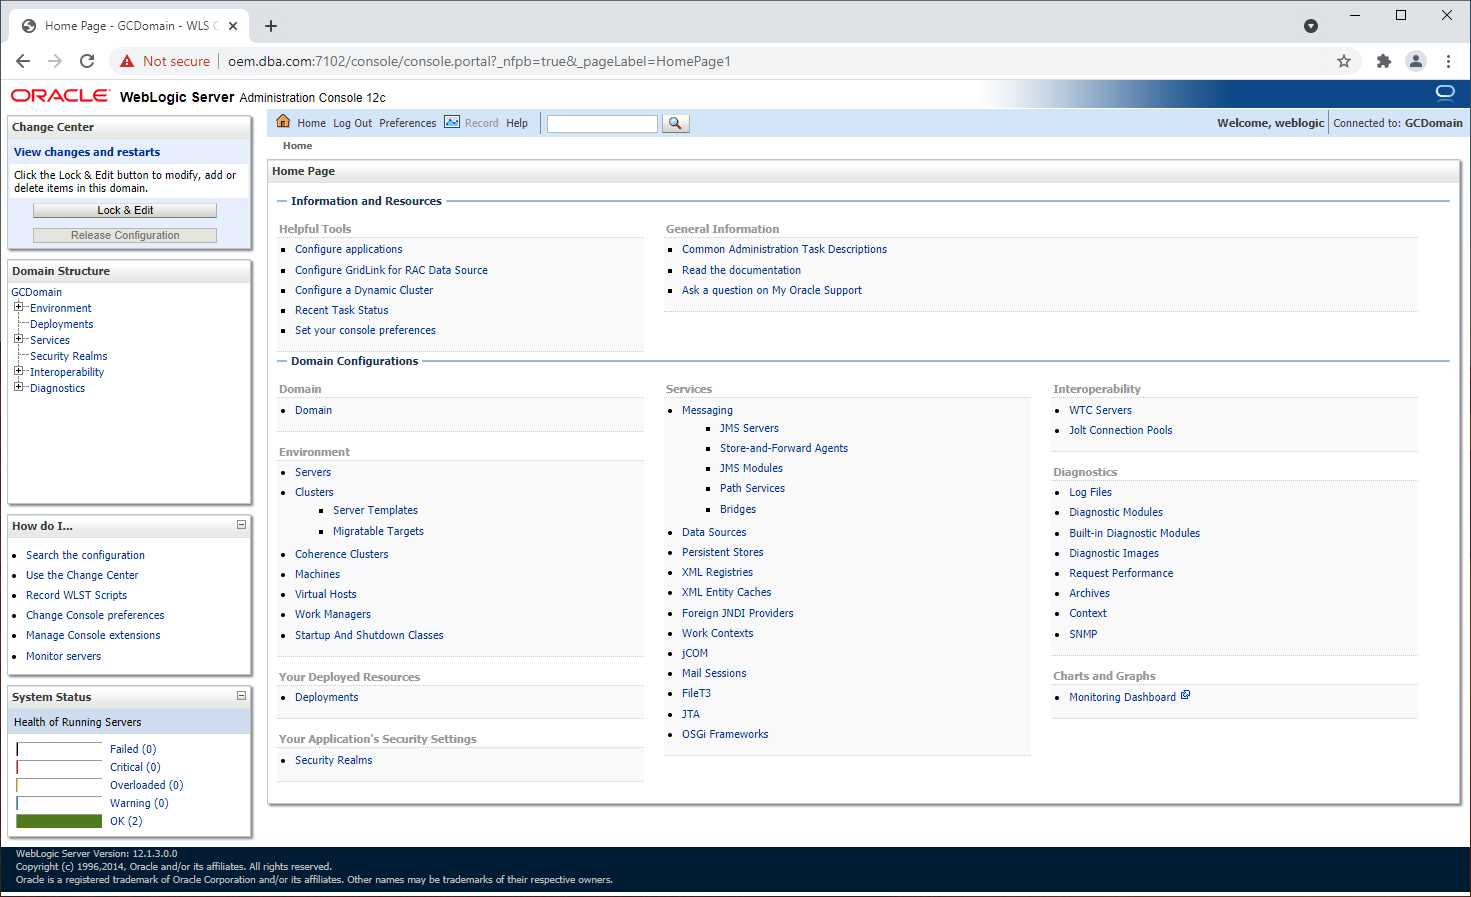1471x897 pixels.
Task: Open the Chrome profile avatar
Action: (1416, 61)
